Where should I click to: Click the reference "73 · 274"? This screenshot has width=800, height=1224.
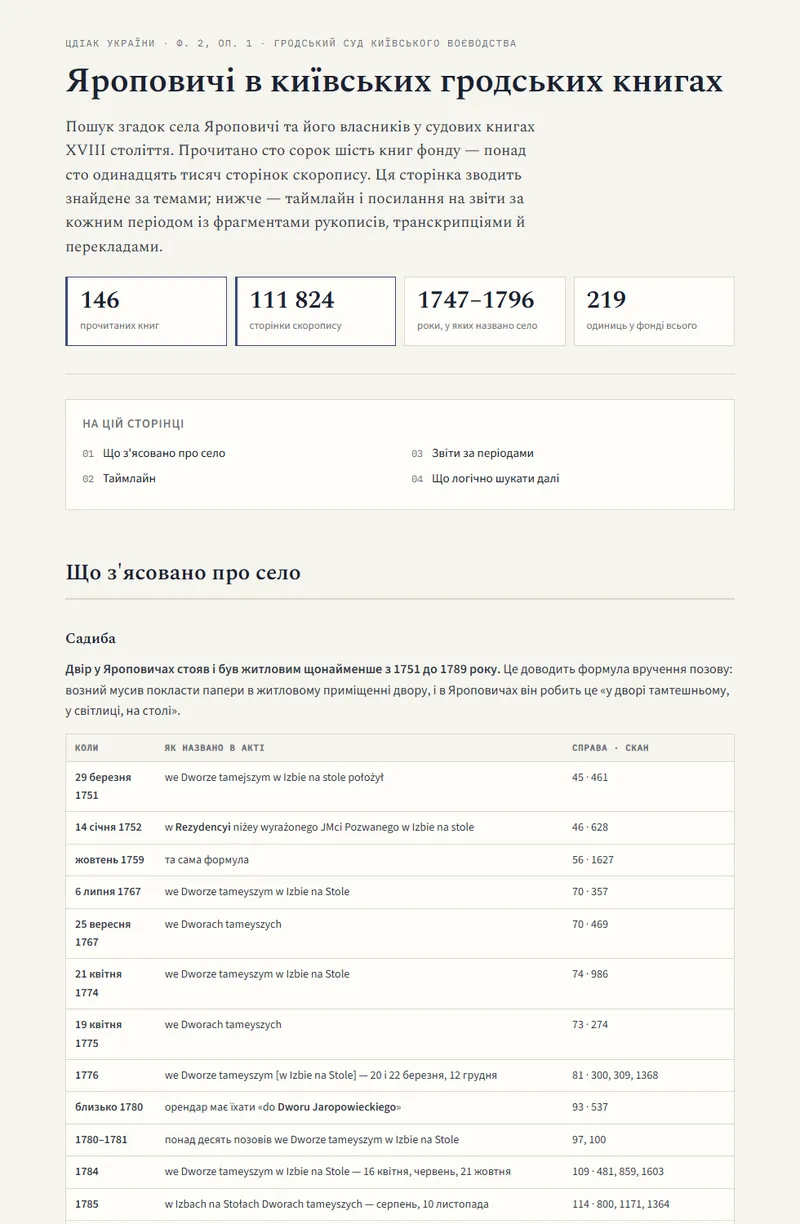tap(590, 1024)
